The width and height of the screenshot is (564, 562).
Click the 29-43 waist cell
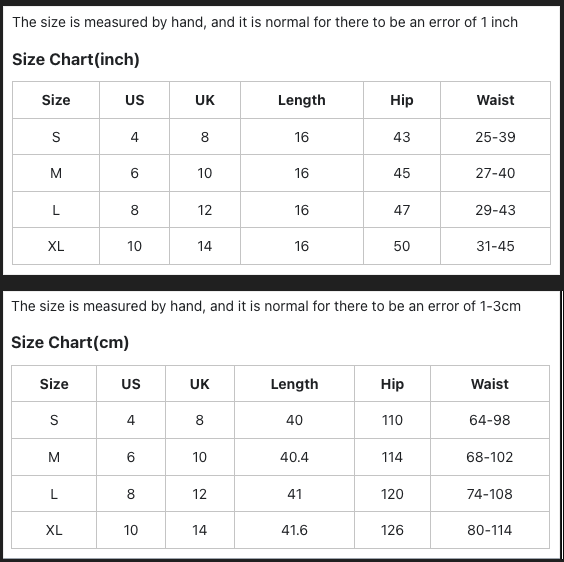click(x=495, y=210)
